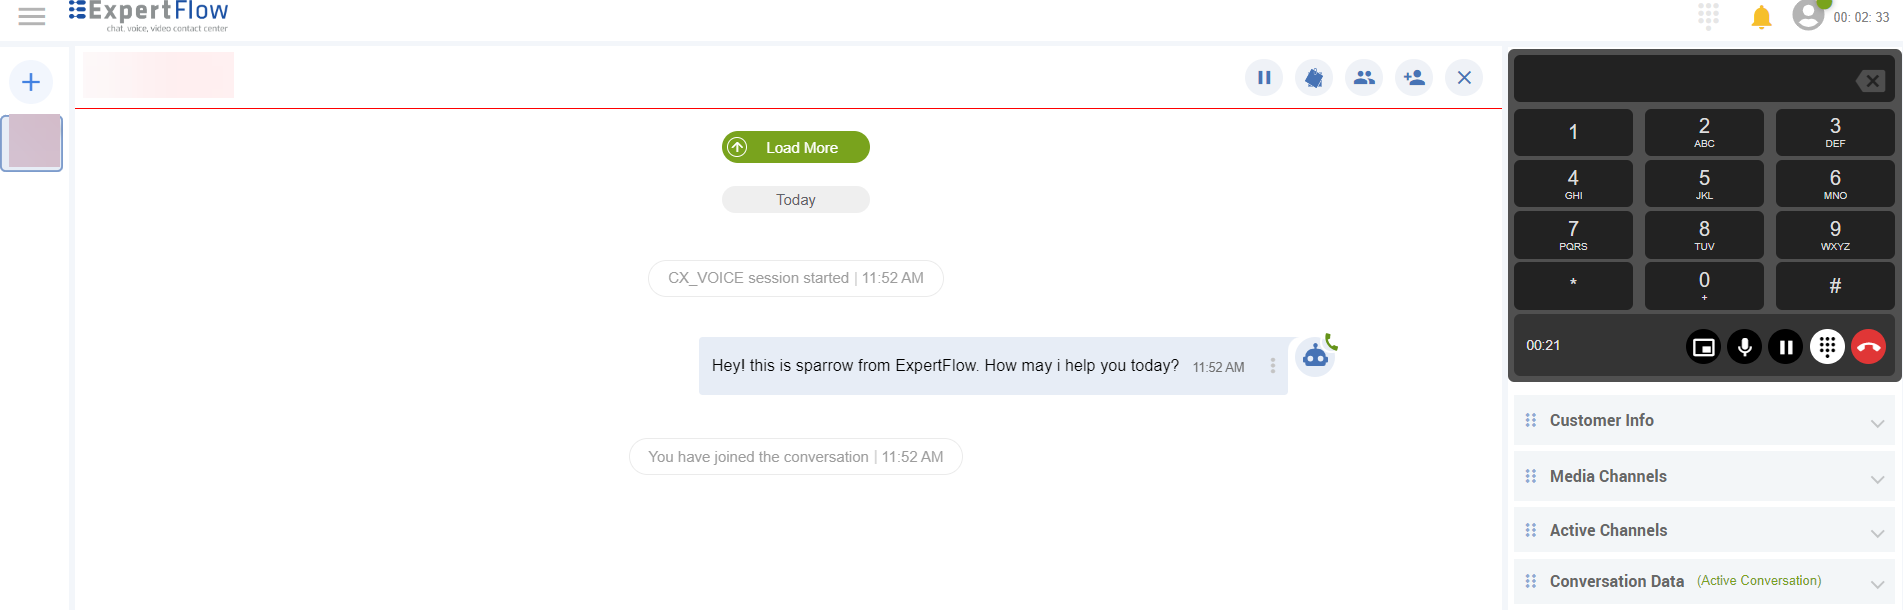This screenshot has width=1903, height=610.
Task: Close the active conversation with X
Action: click(1464, 77)
